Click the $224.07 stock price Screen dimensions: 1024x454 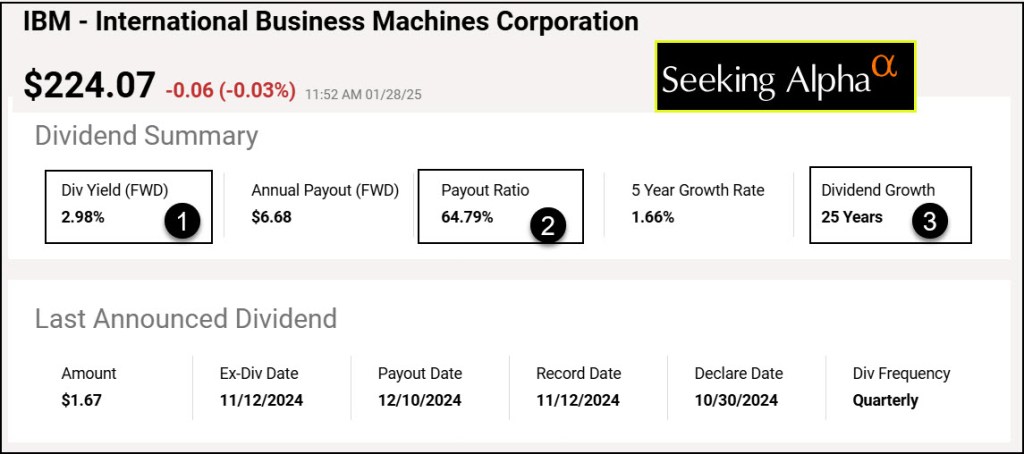point(89,85)
